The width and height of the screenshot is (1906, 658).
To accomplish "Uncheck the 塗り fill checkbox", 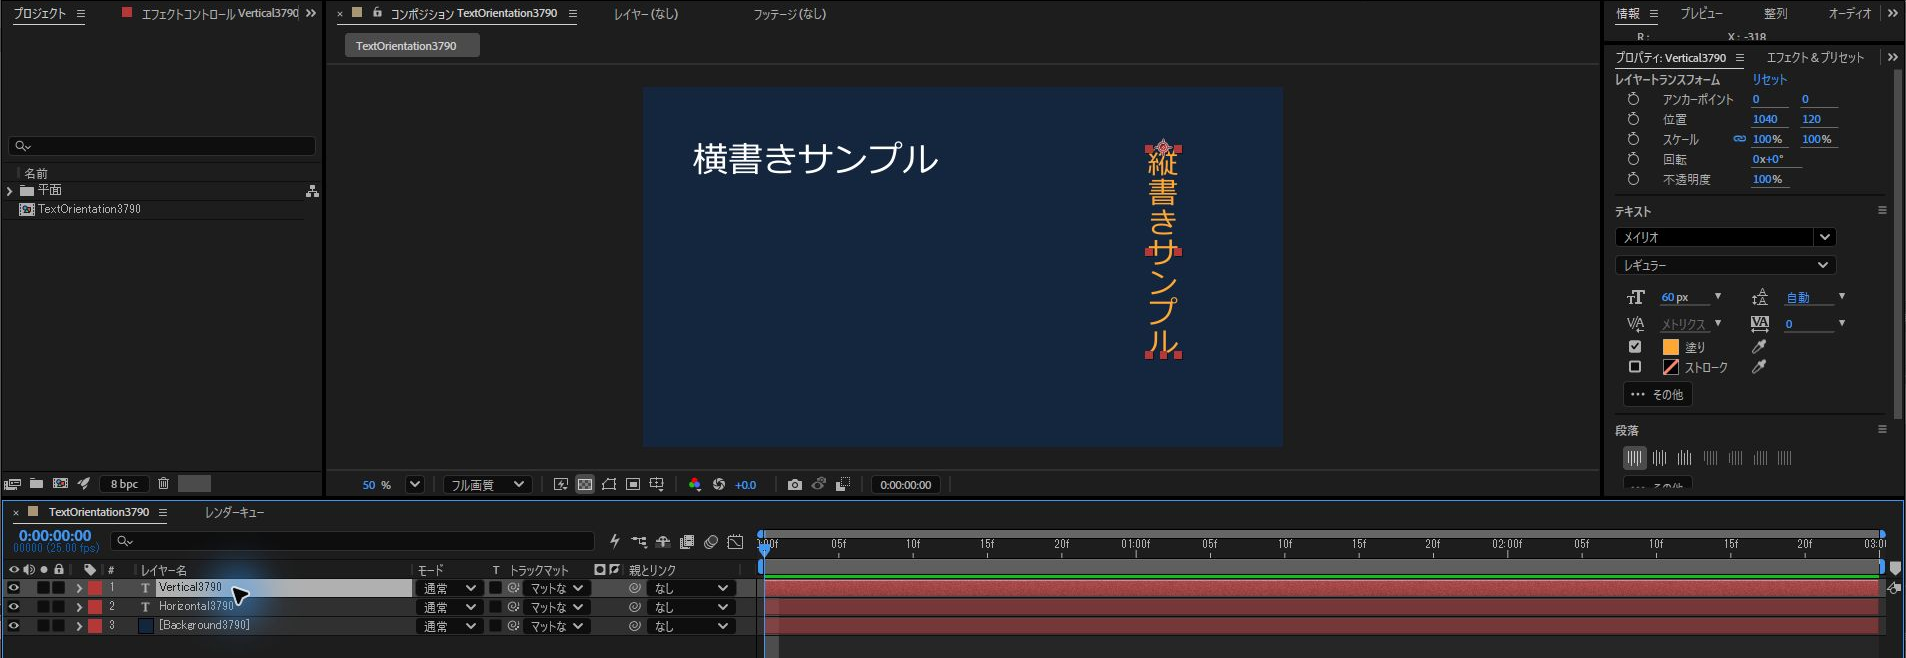I will (x=1635, y=347).
